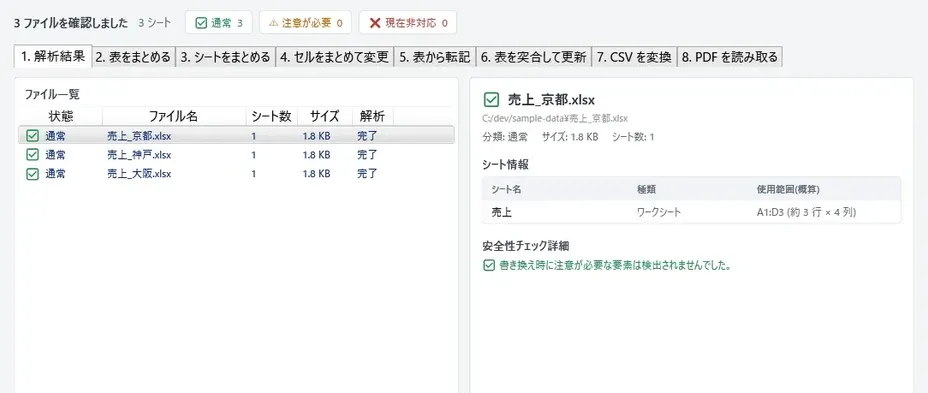Click the green check icon in 通常 button

point(201,24)
